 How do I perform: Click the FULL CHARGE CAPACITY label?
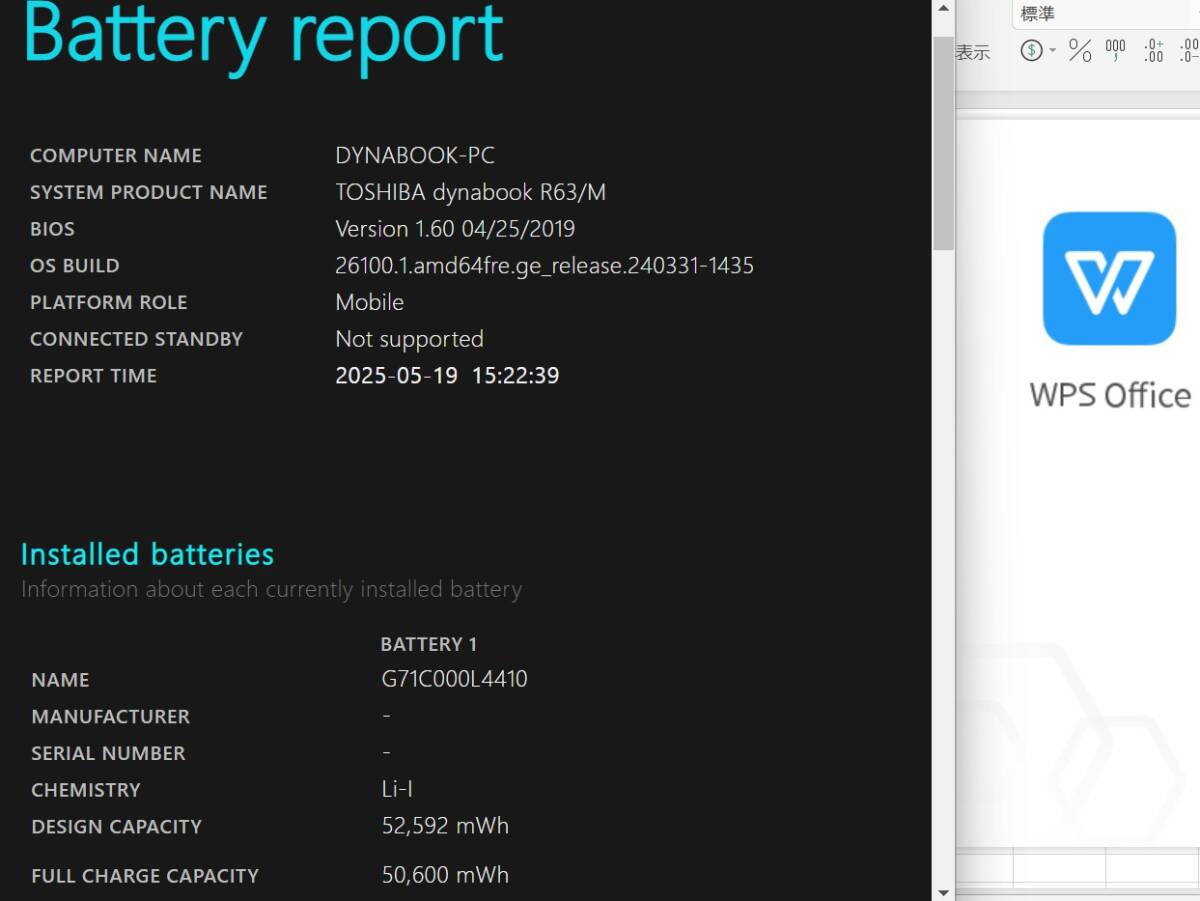click(x=145, y=876)
